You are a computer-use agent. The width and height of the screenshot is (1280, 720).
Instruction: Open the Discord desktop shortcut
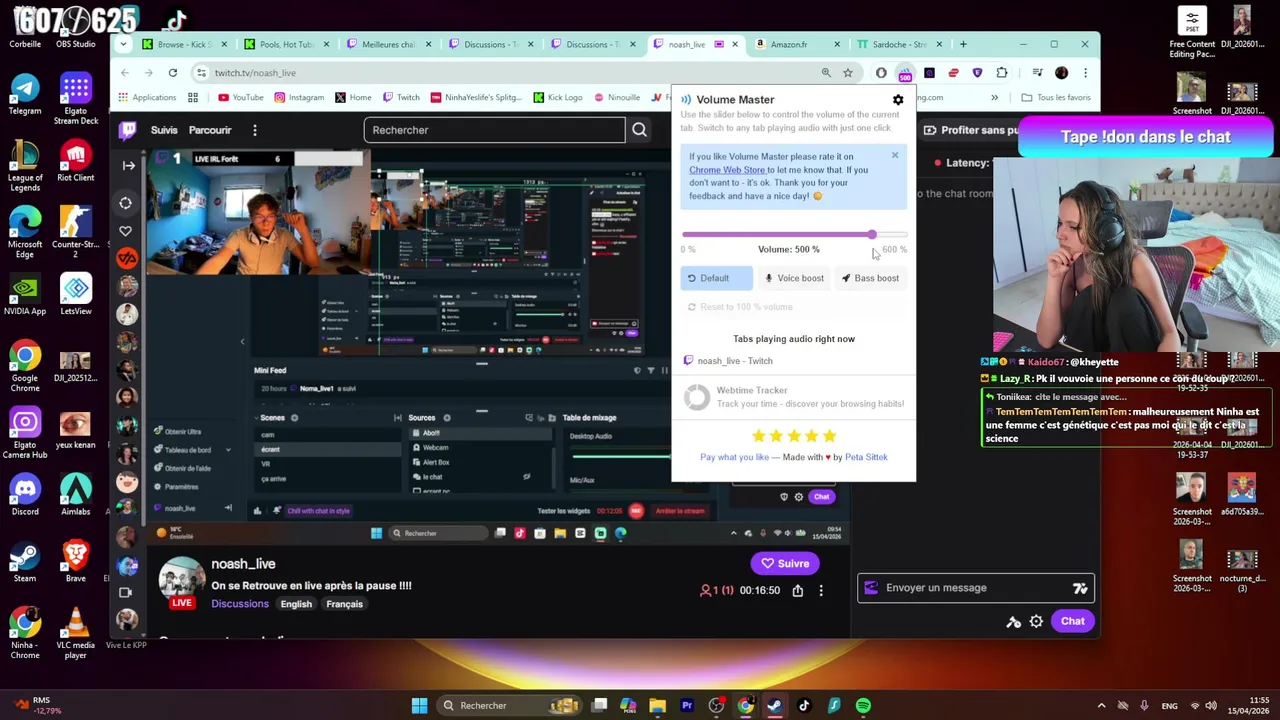(x=25, y=497)
